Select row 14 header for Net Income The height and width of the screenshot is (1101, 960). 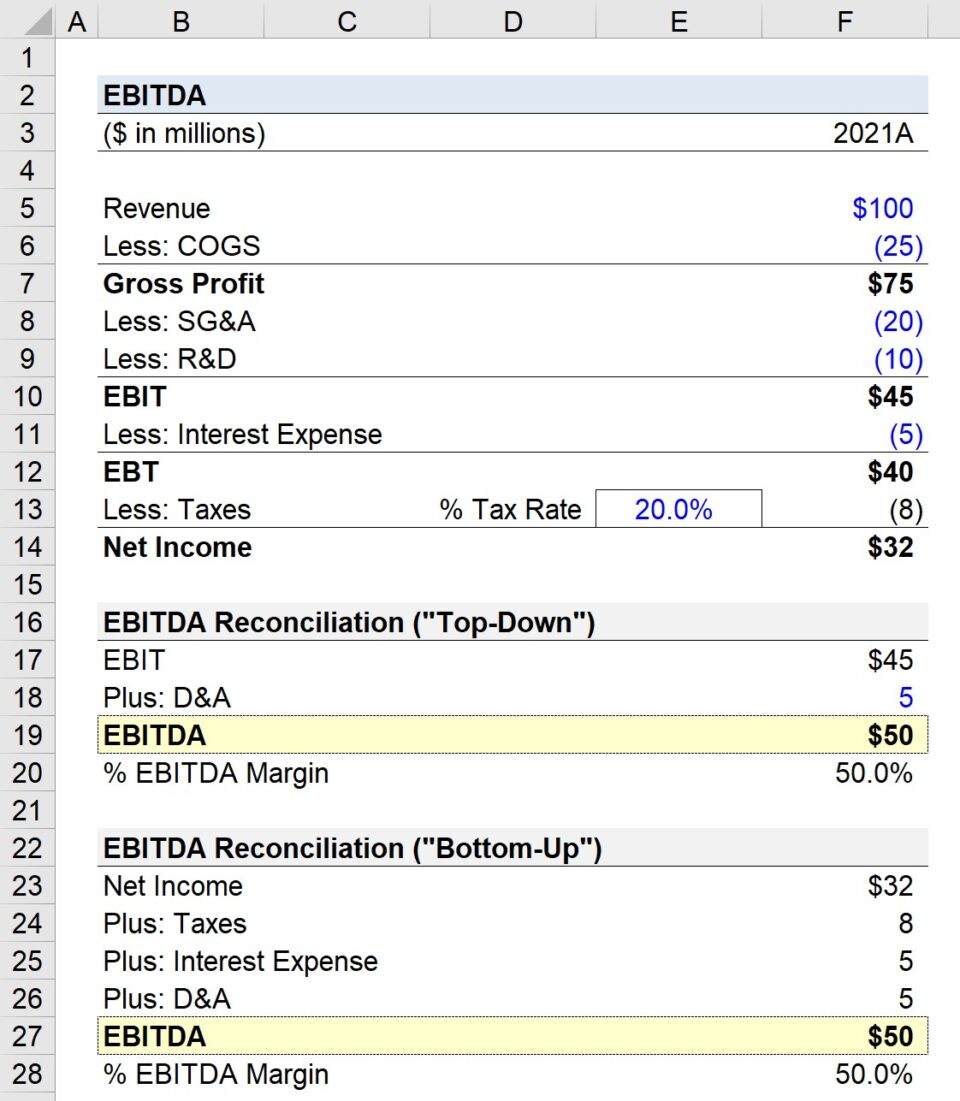point(22,547)
